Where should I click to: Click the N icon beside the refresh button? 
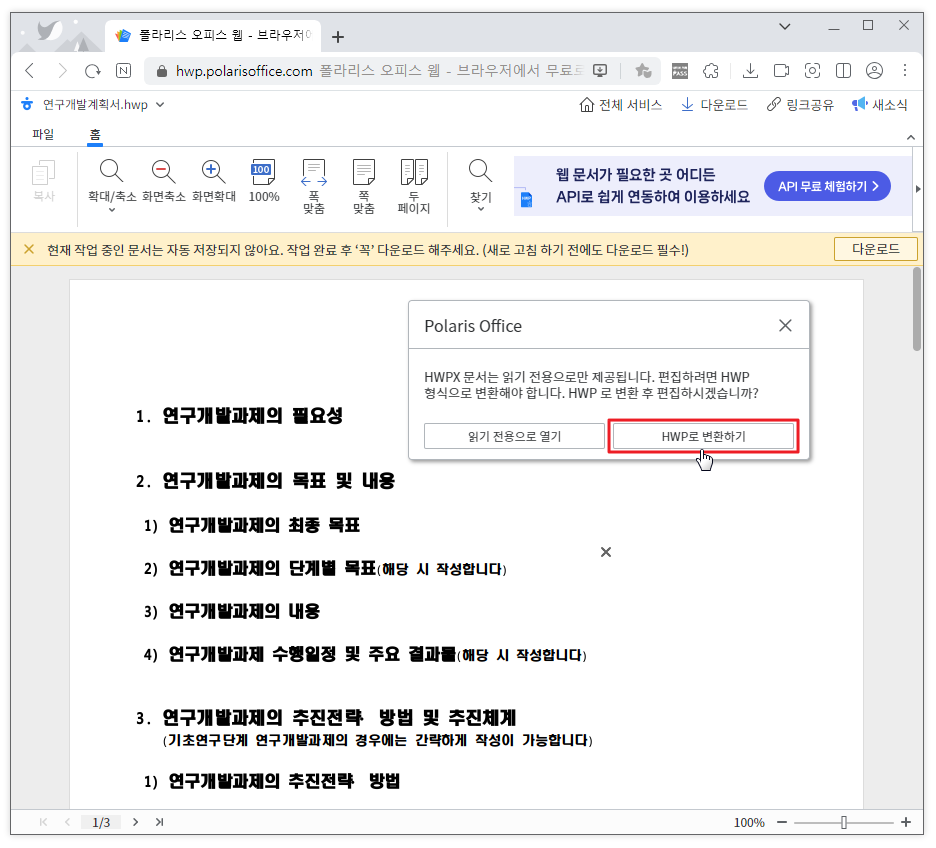124,71
